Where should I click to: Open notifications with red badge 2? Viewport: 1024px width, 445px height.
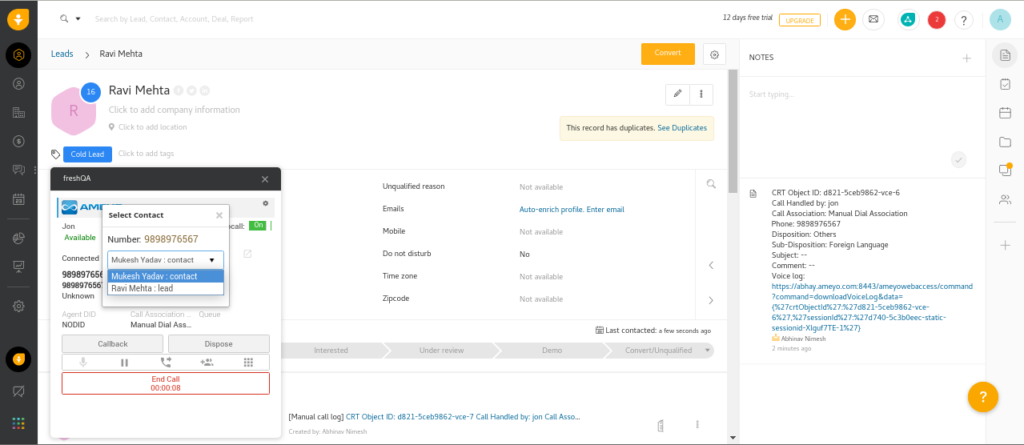coord(936,20)
